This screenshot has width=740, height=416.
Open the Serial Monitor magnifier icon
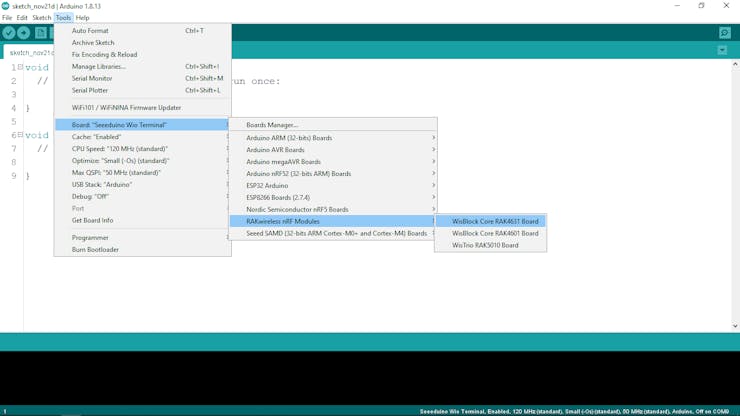point(725,33)
